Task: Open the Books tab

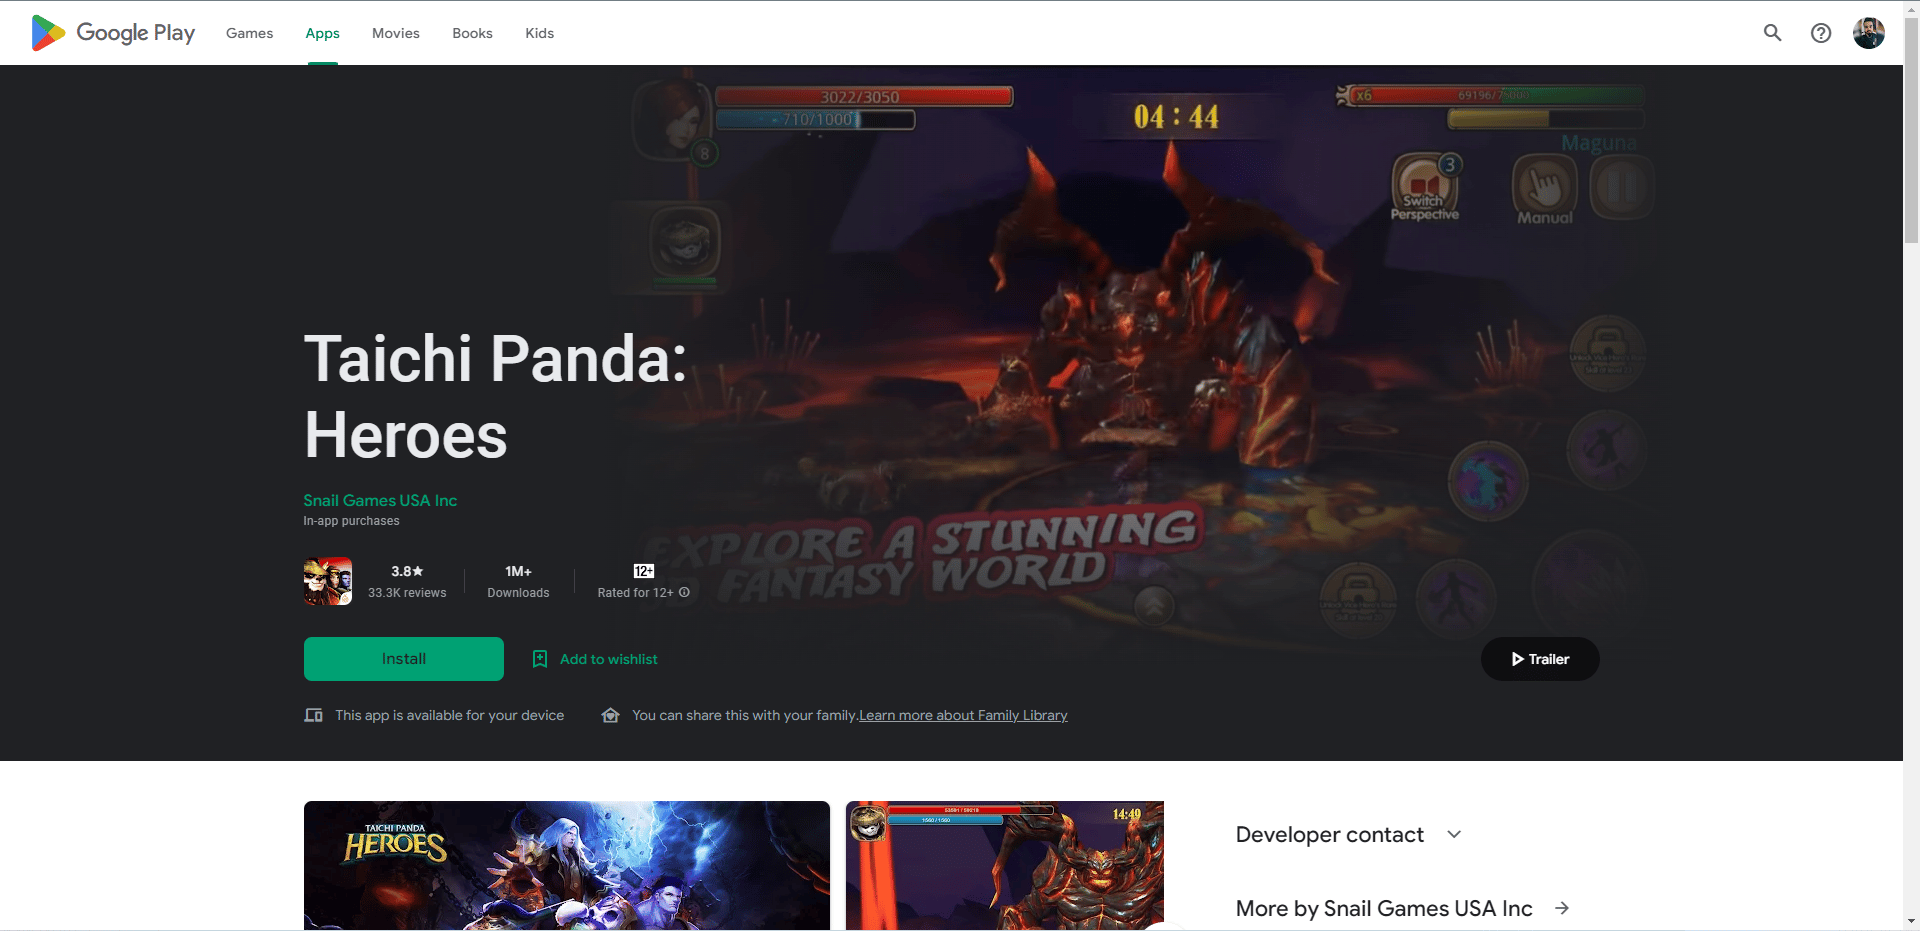Action: (x=472, y=33)
